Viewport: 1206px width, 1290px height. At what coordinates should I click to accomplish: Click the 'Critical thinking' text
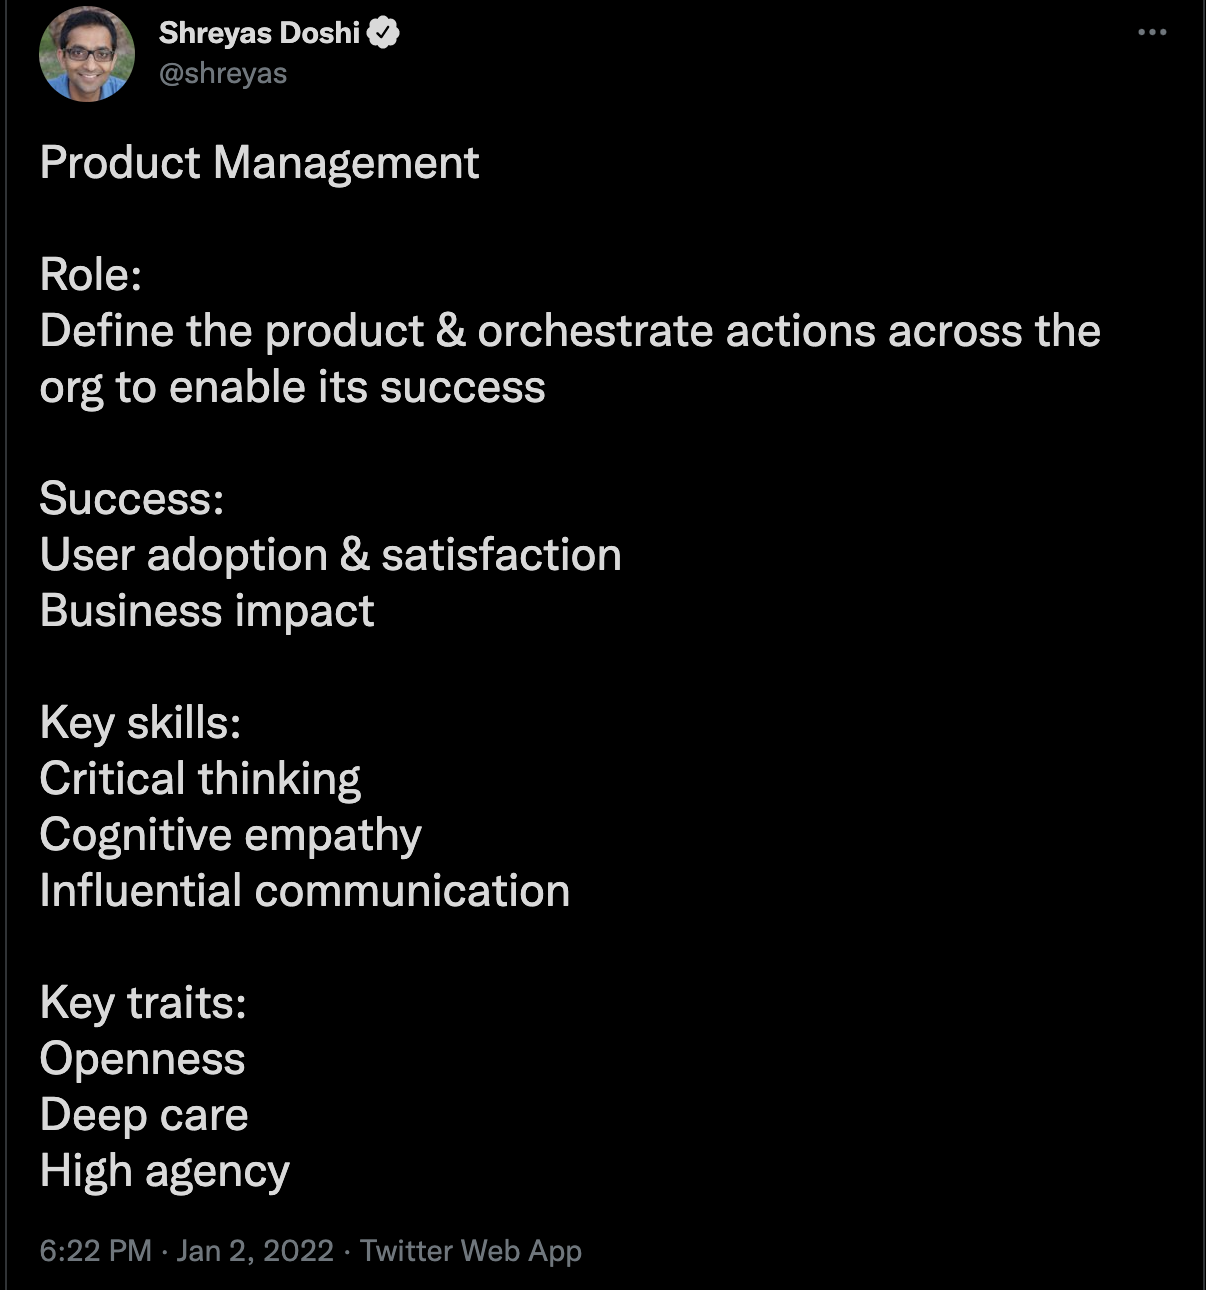click(200, 779)
